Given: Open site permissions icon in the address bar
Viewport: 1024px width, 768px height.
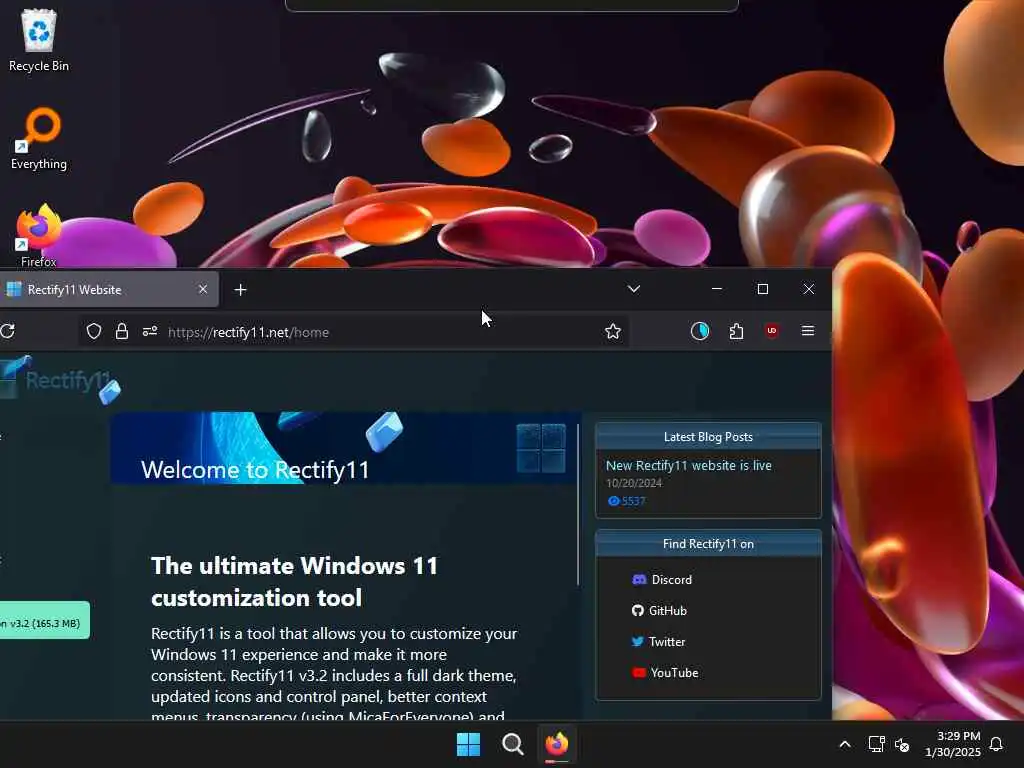Looking at the screenshot, I should click(x=150, y=332).
